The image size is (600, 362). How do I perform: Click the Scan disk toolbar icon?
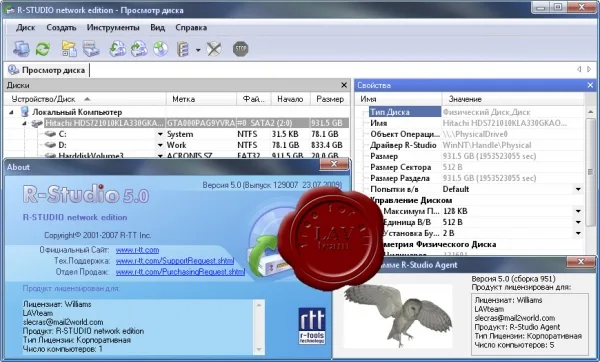(x=91, y=49)
